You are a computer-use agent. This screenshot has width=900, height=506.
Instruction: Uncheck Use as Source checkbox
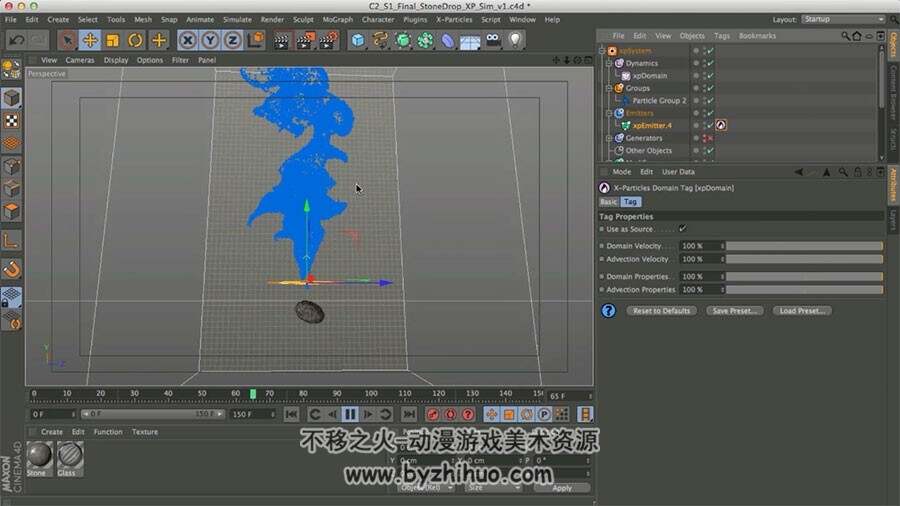pyautogui.click(x=682, y=228)
